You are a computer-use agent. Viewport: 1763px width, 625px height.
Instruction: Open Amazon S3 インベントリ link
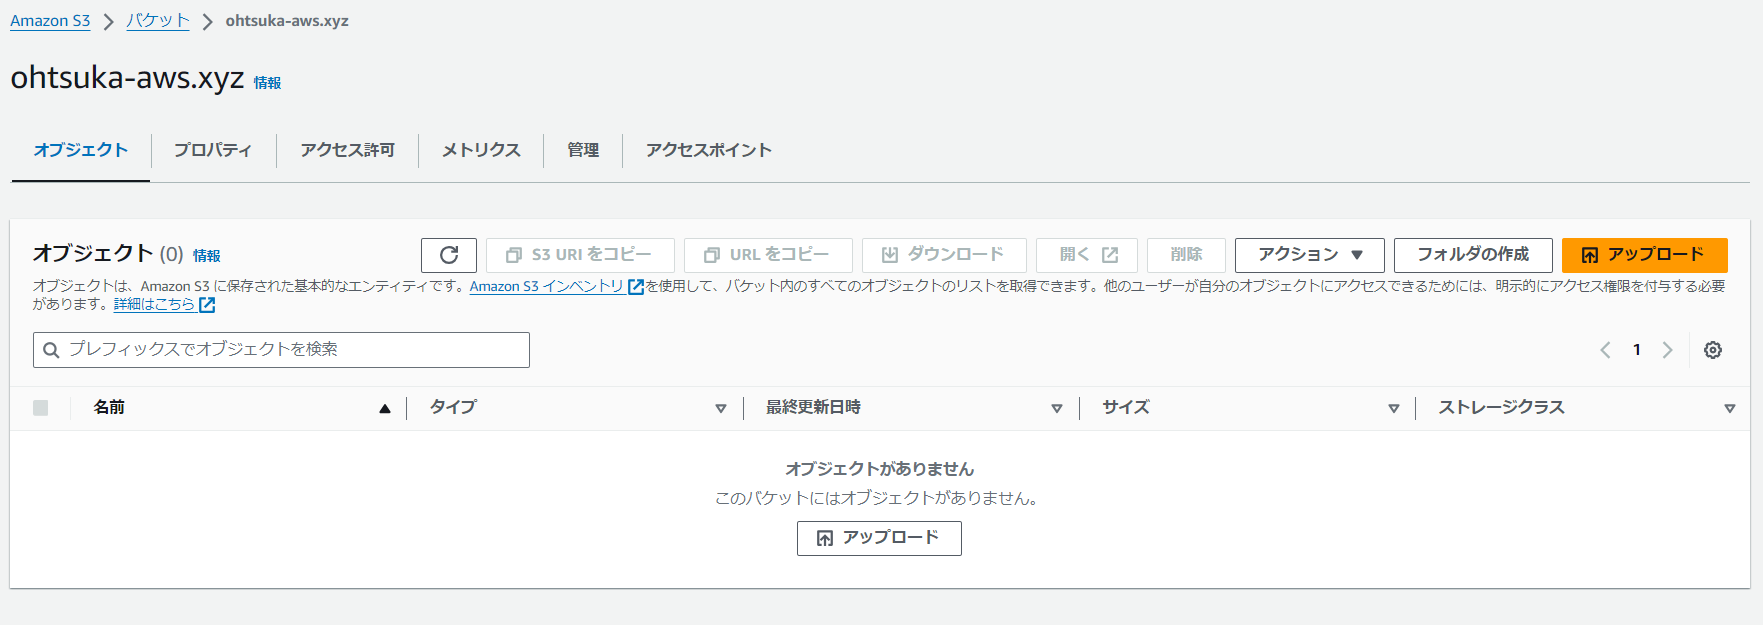[x=547, y=286]
